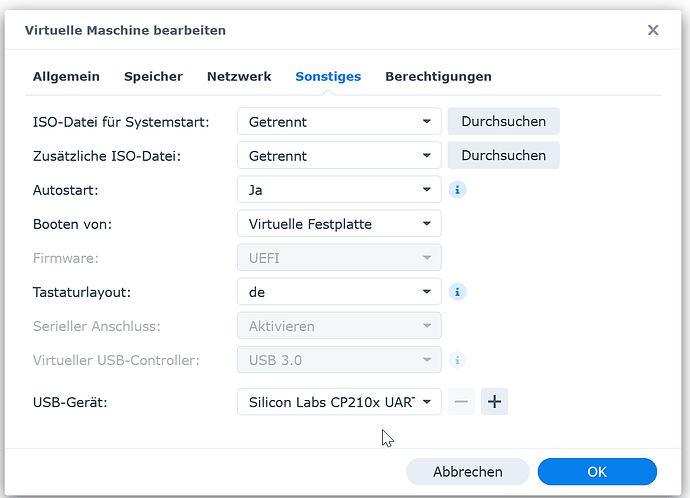Click the Abbrechen button
Viewport: 690px width, 498px height.
[x=467, y=472]
